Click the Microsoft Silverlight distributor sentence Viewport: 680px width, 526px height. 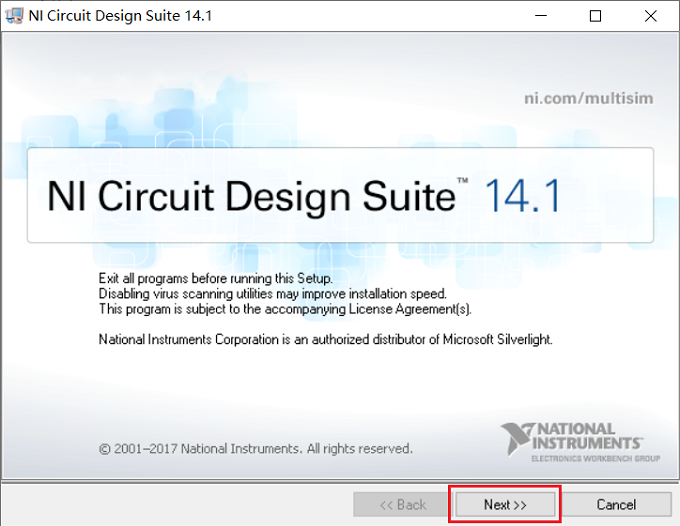pos(326,339)
